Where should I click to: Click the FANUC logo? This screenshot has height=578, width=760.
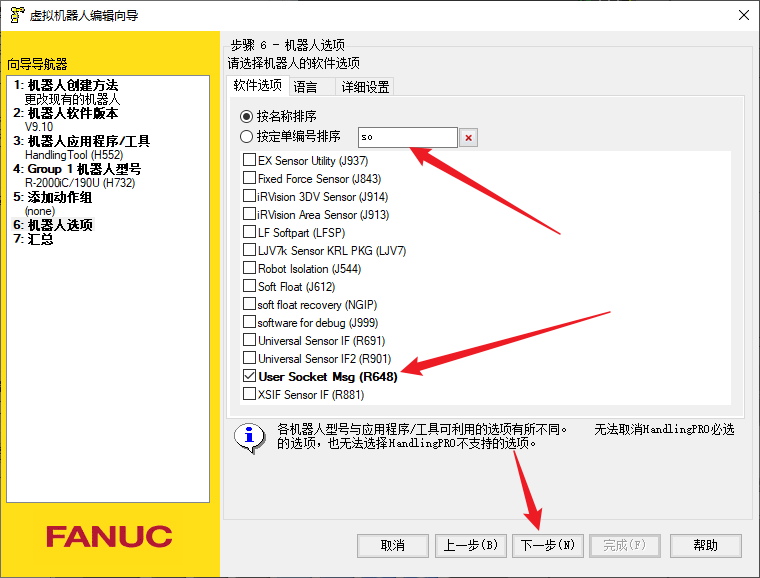point(109,537)
